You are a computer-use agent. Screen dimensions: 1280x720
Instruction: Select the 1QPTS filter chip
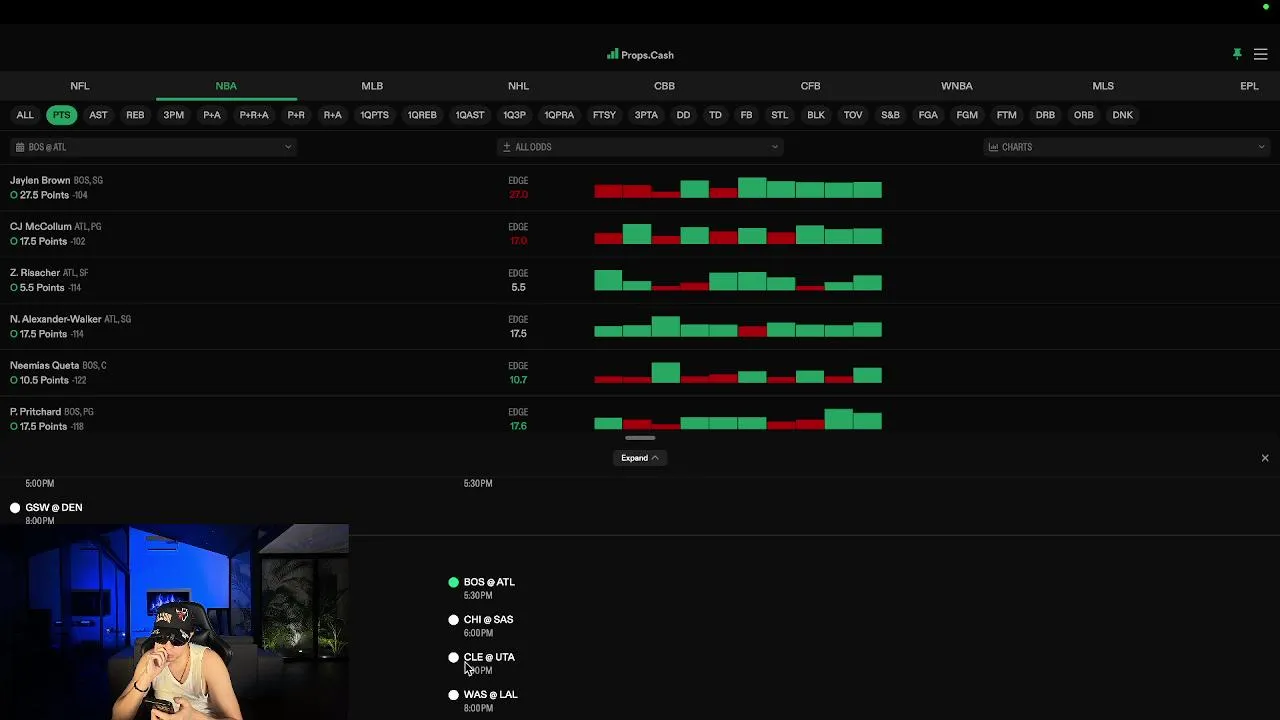click(x=375, y=115)
